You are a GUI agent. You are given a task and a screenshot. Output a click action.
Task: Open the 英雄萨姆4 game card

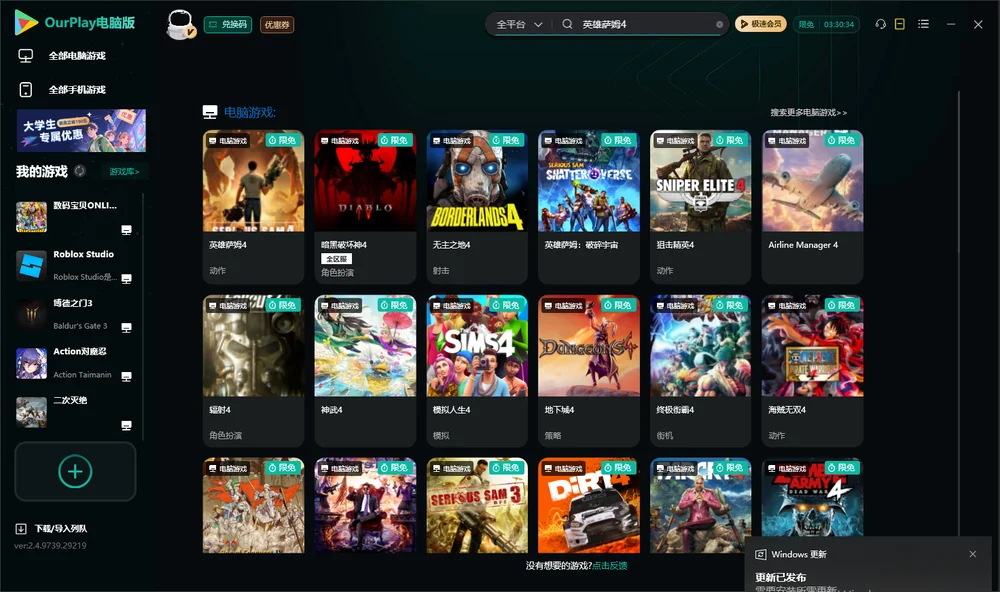point(253,207)
